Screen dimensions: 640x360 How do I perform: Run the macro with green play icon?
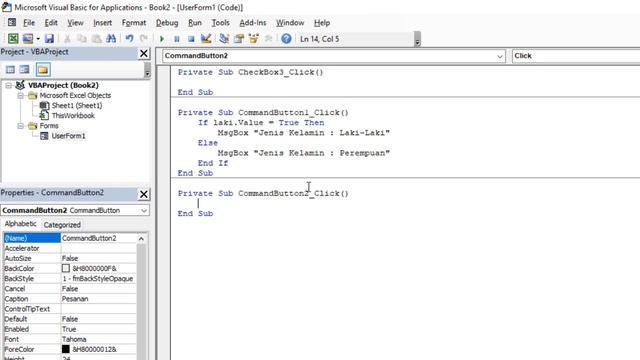coord(162,39)
